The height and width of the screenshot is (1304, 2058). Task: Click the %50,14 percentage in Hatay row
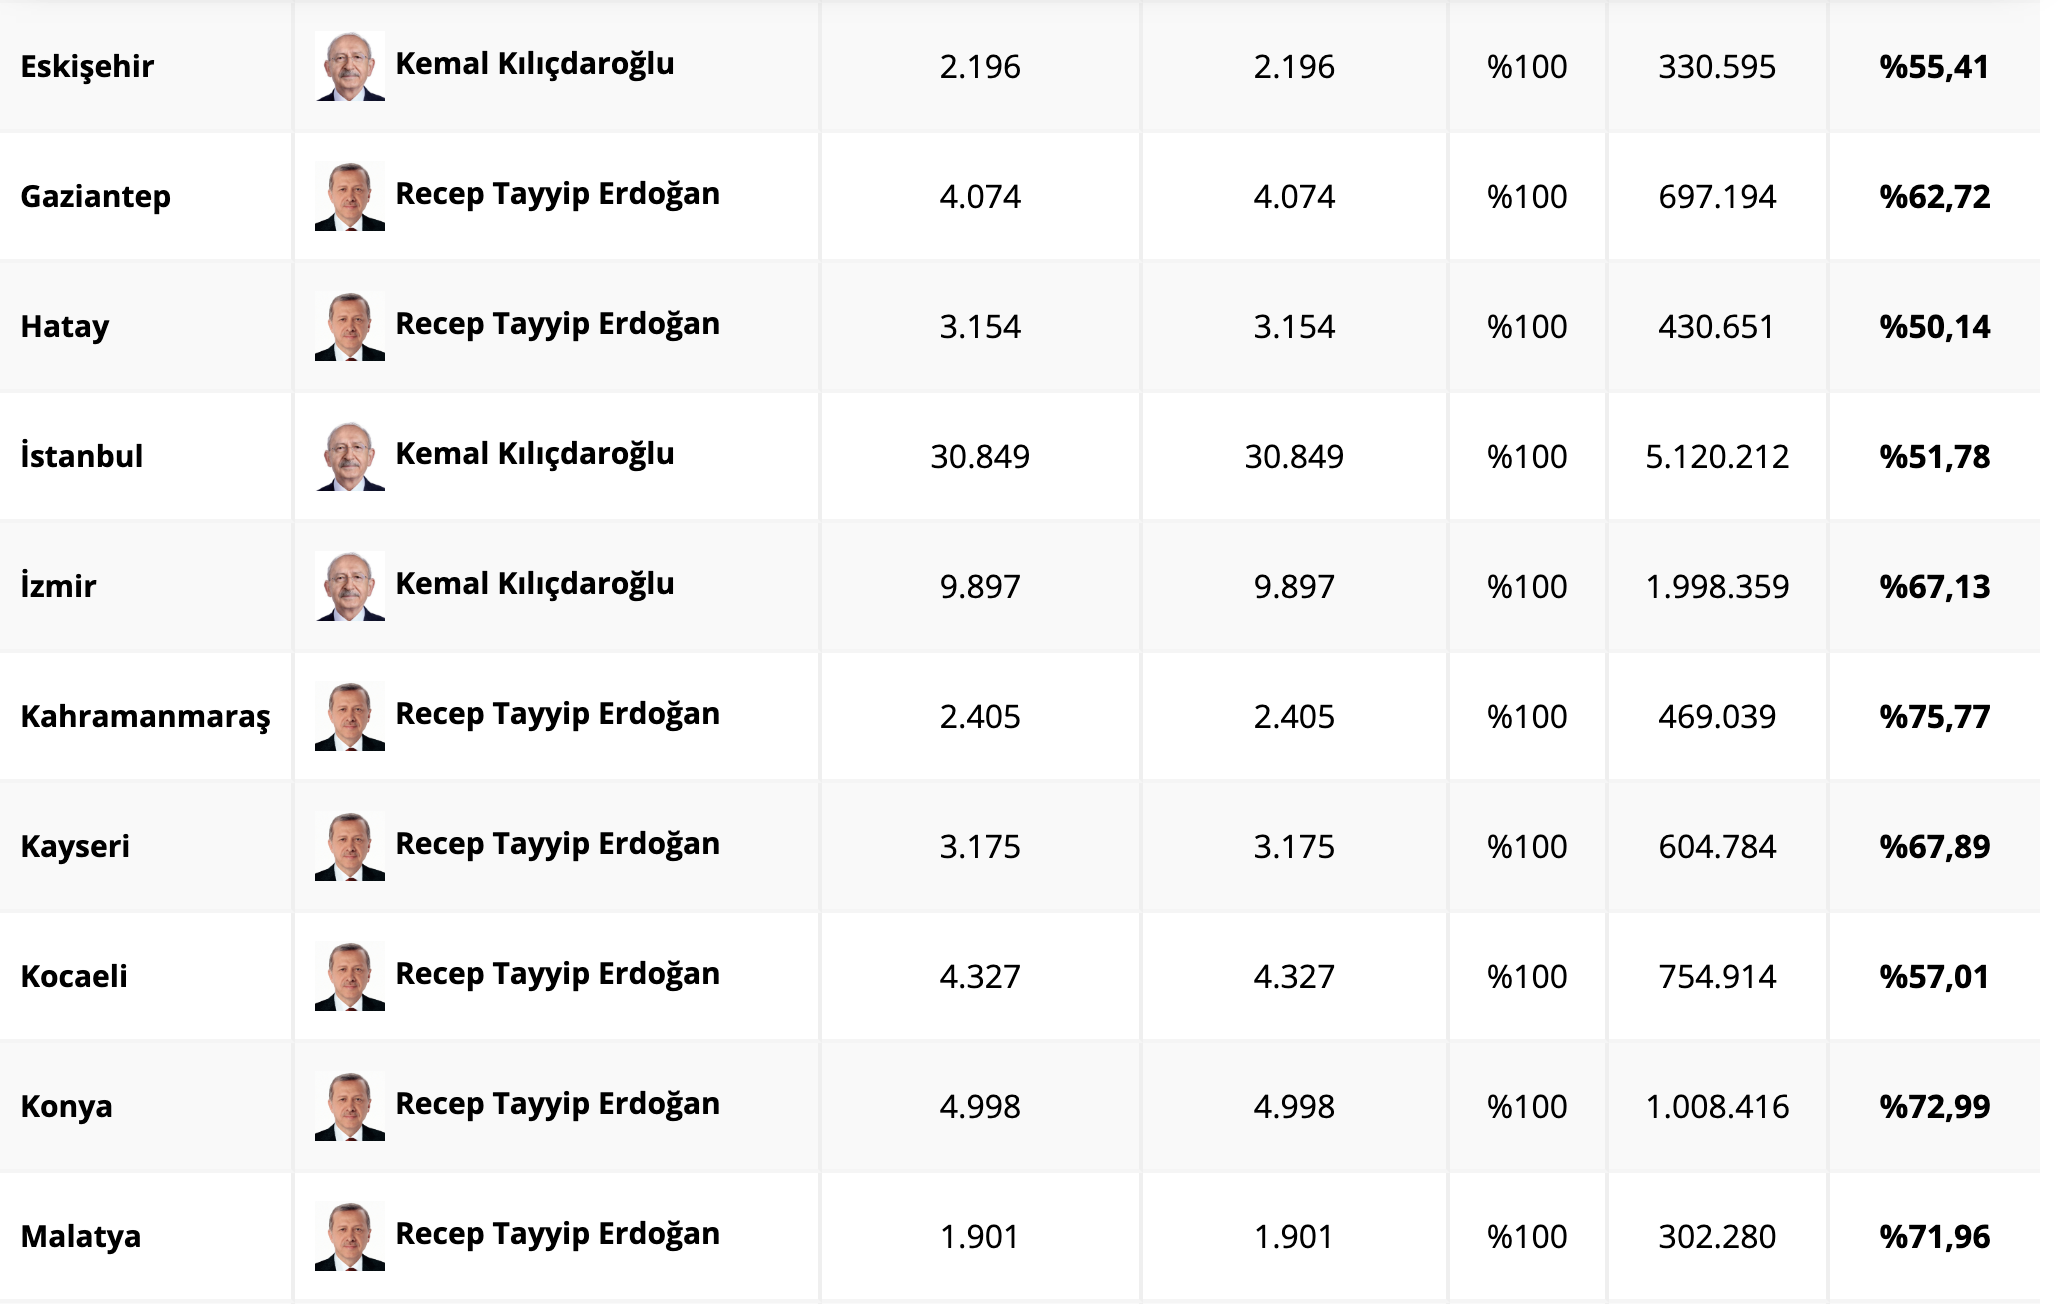click(x=1934, y=327)
